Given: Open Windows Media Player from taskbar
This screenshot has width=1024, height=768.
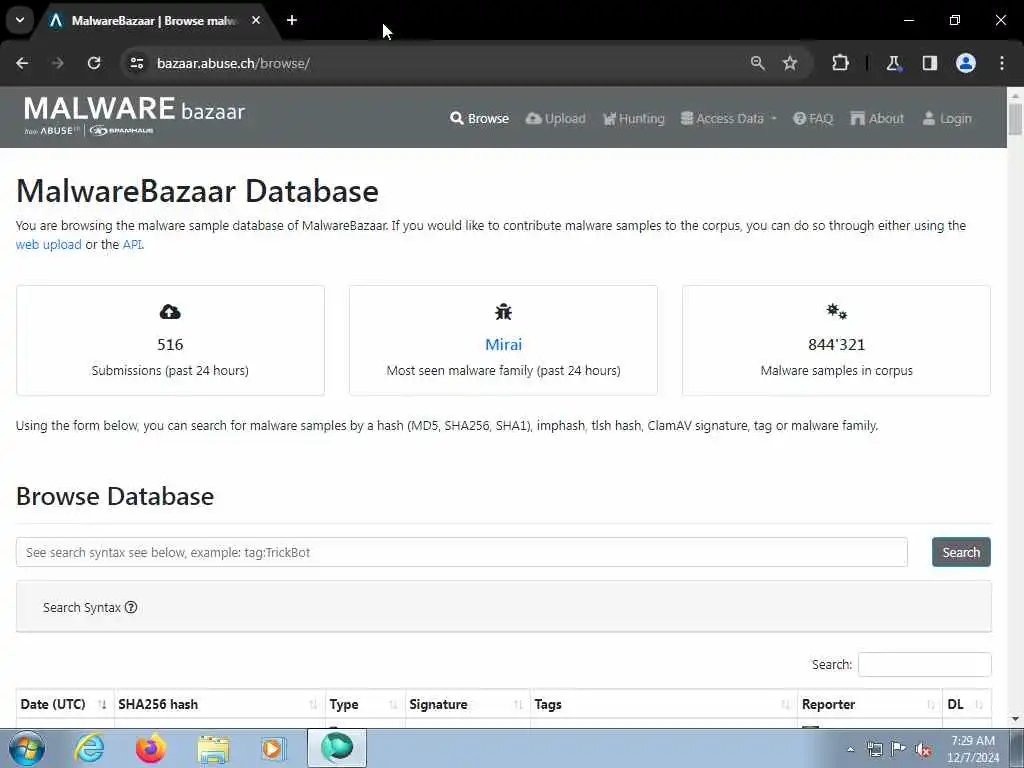Looking at the screenshot, I should (273, 748).
